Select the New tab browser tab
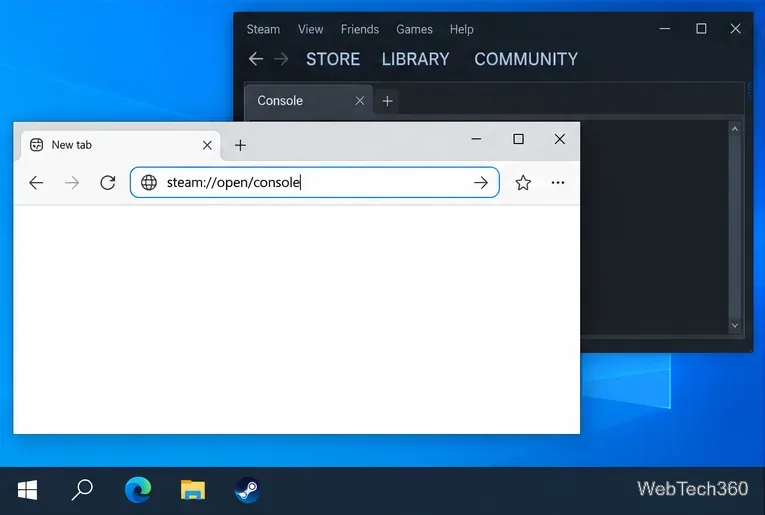Screen dimensions: 765x515 click(120, 145)
